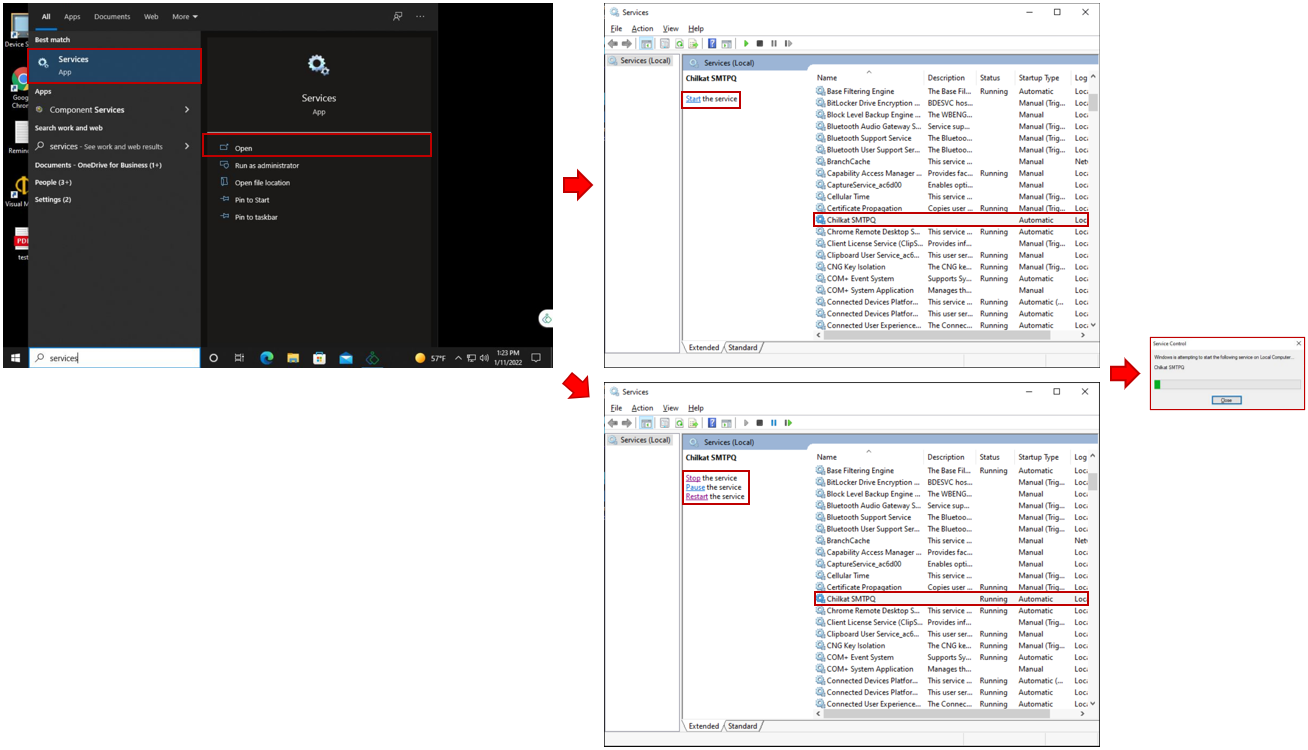1308x750 pixels.
Task: Switch to the Apps search tab
Action: [72, 17]
